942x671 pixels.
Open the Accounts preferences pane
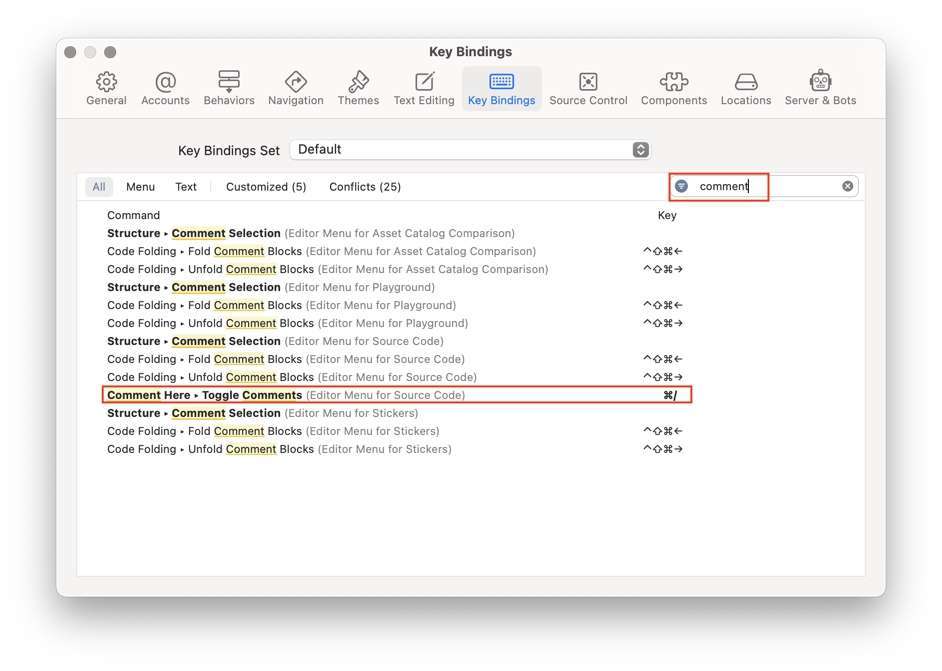point(165,88)
